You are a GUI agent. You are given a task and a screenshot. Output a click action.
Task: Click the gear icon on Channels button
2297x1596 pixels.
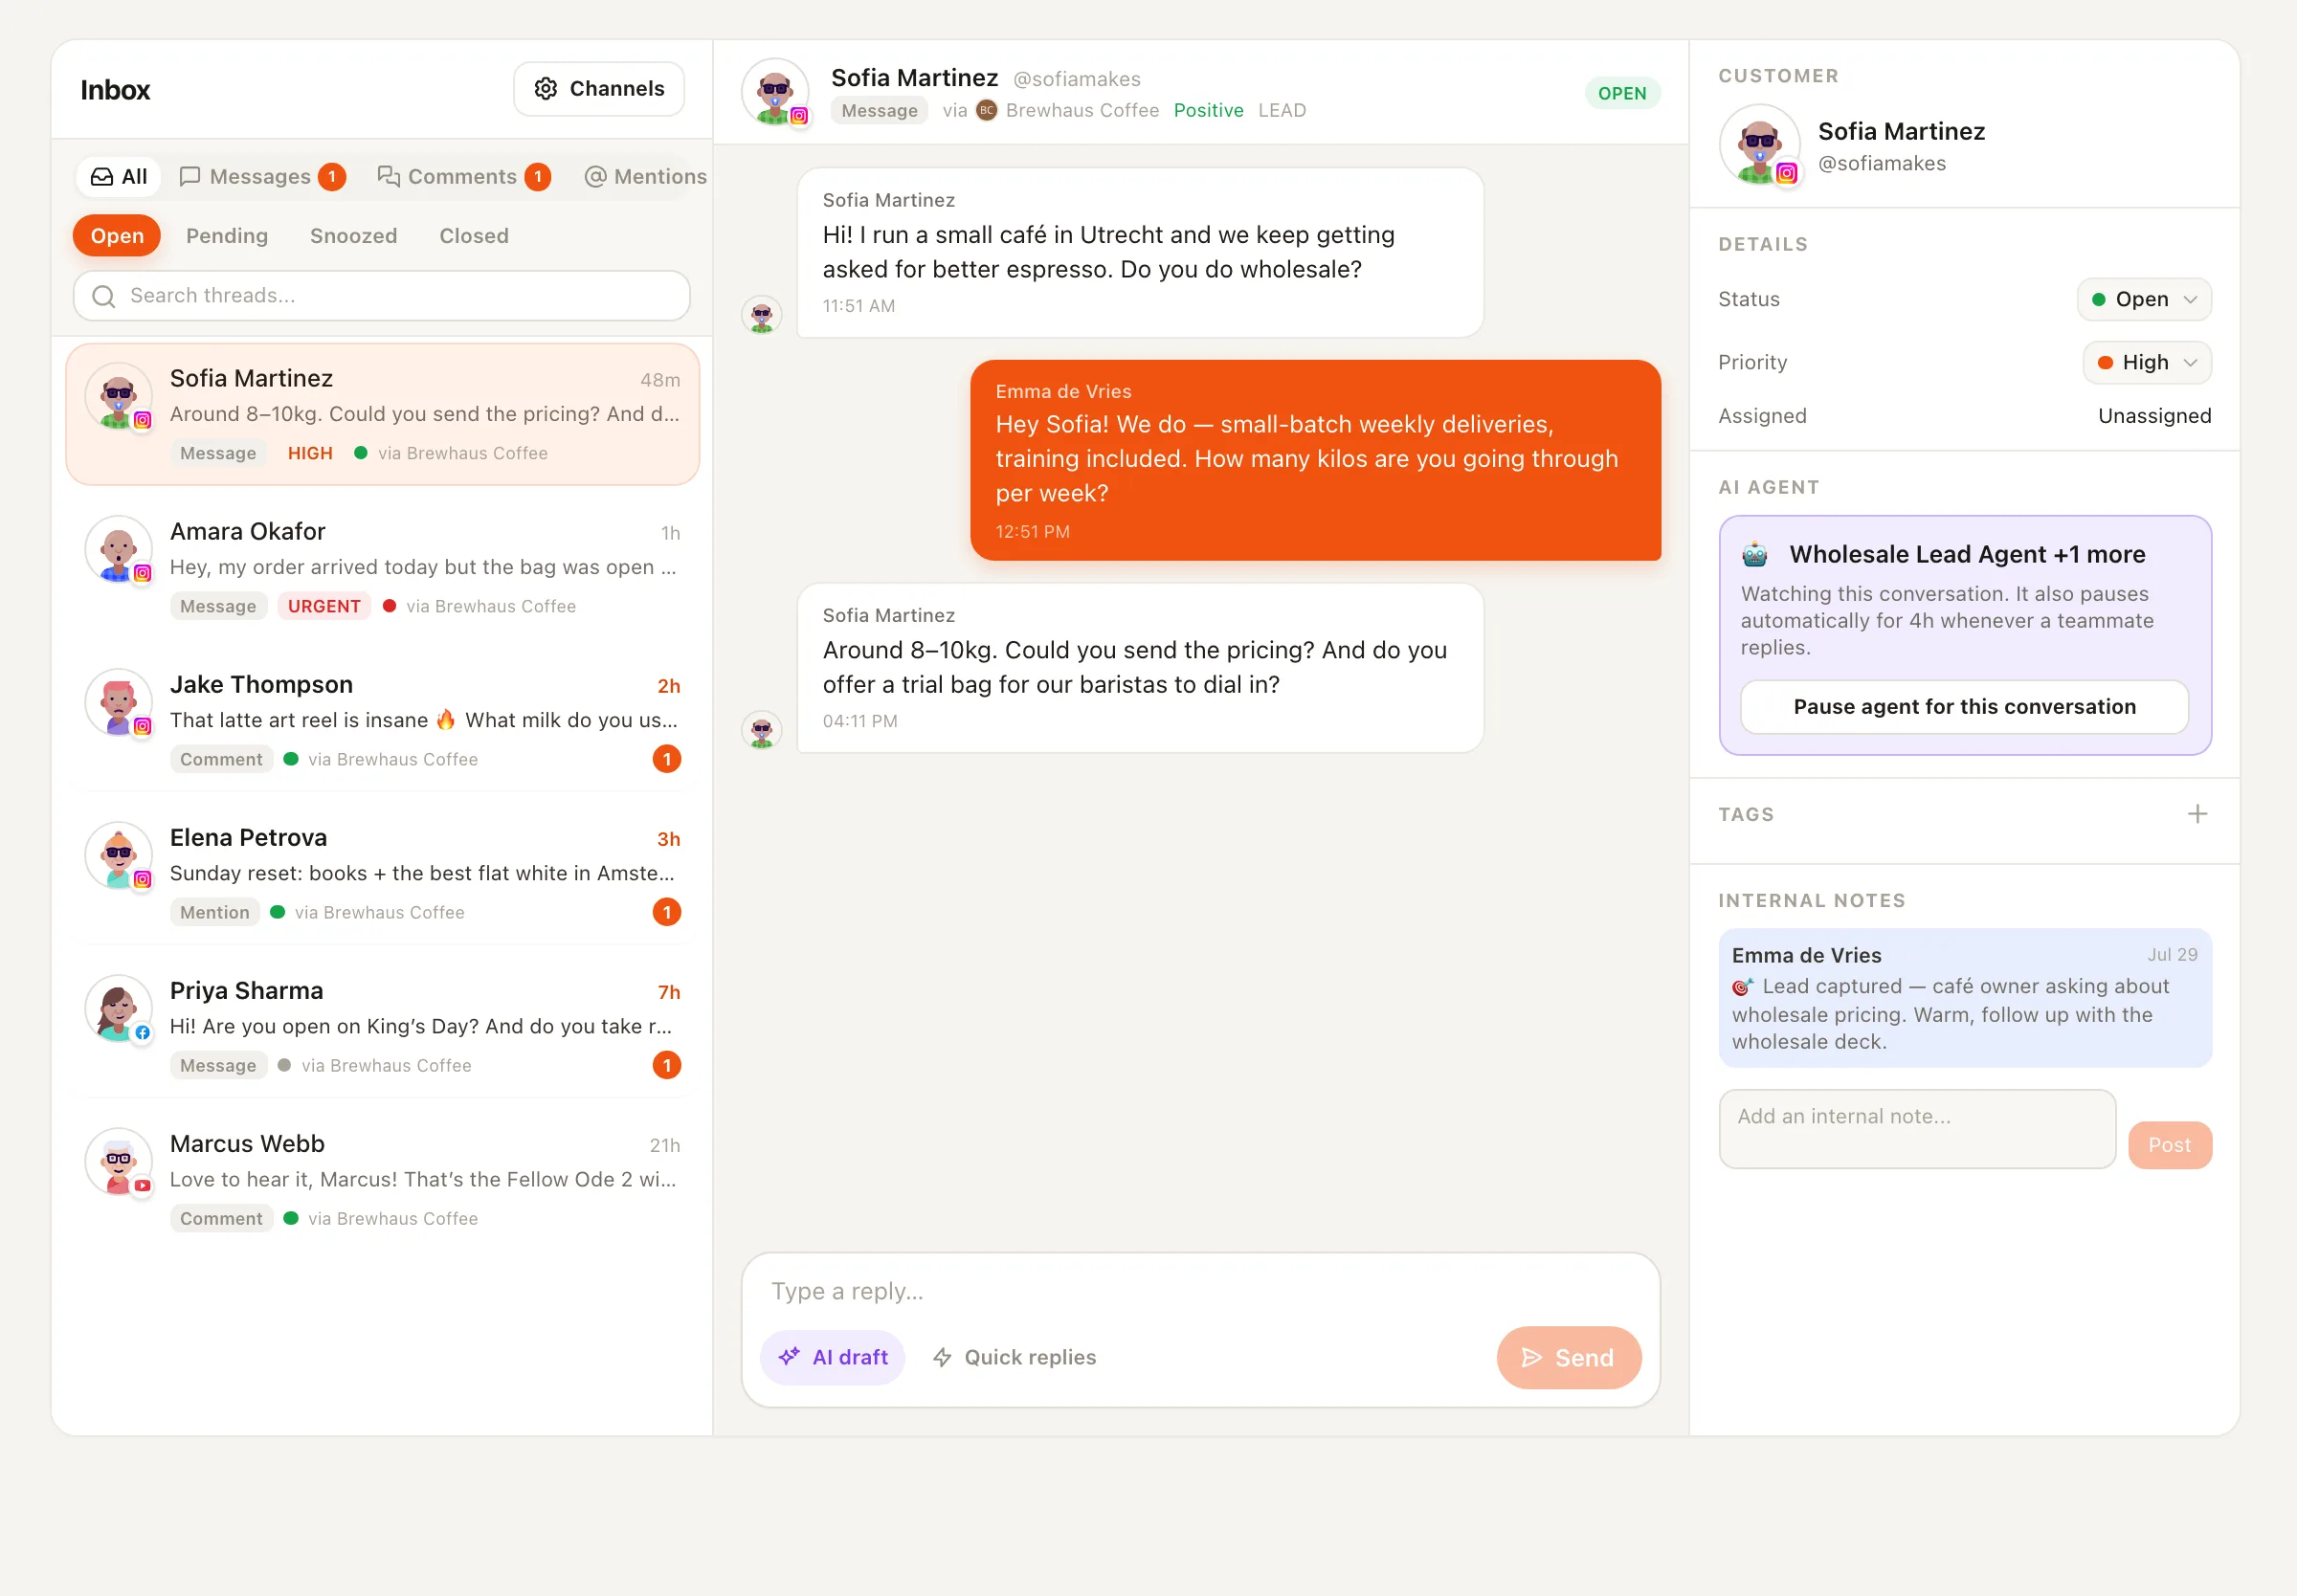[x=545, y=89]
